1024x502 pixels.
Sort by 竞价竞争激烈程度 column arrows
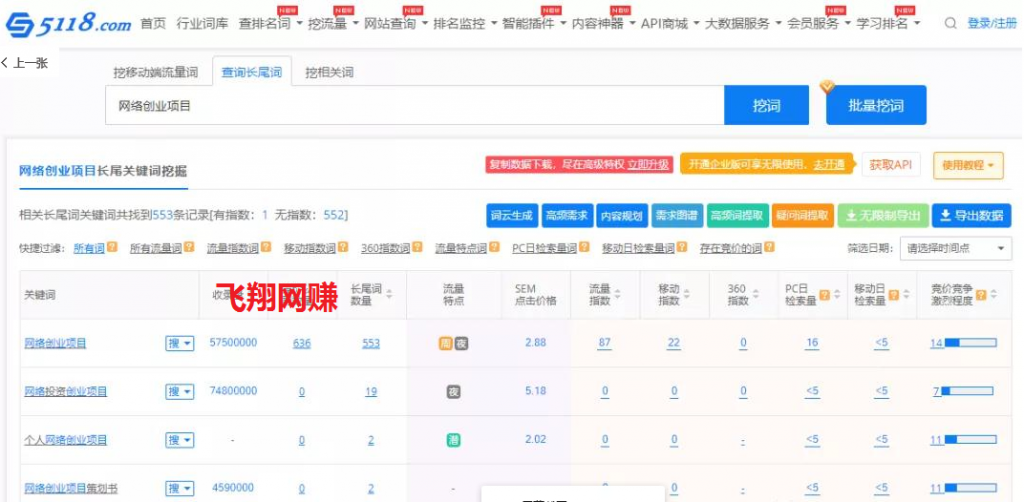pyautogui.click(x=993, y=294)
